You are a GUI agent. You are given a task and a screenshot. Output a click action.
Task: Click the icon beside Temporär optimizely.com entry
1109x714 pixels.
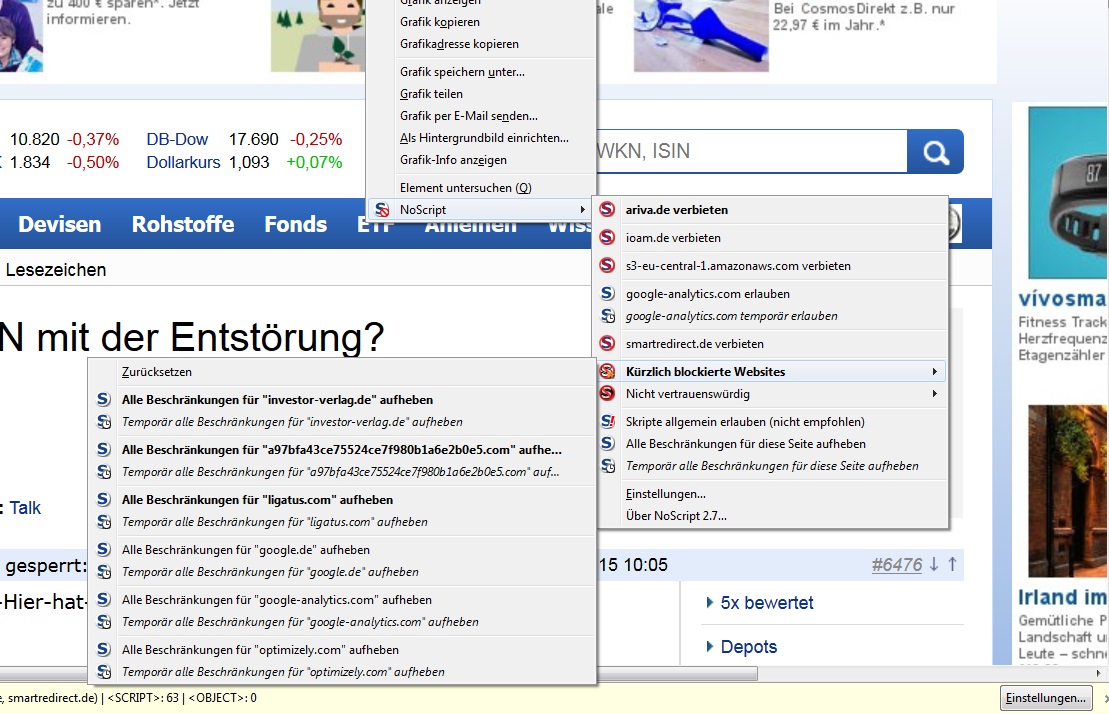(104, 672)
